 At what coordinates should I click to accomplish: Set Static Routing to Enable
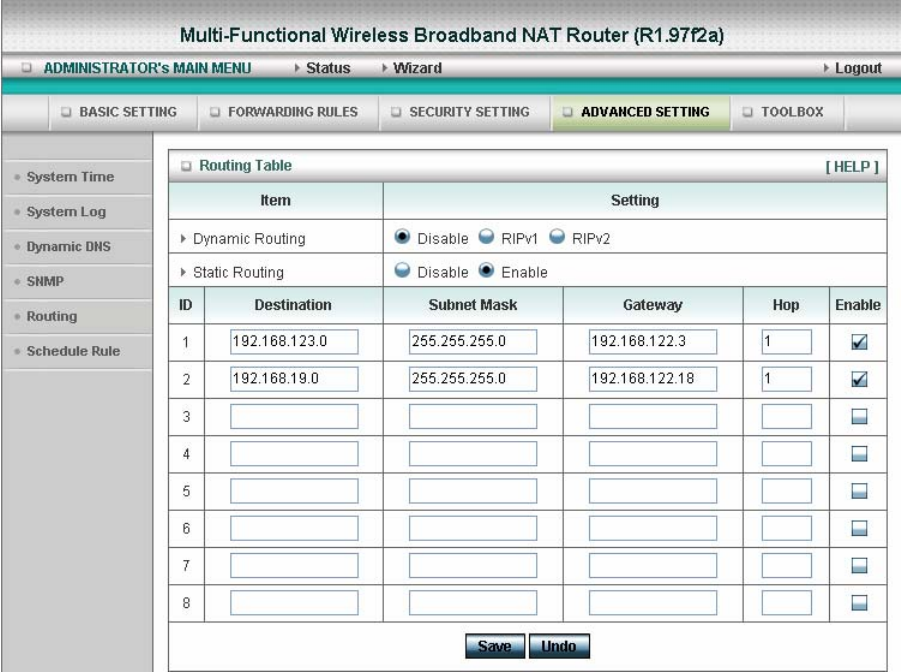tap(486, 270)
